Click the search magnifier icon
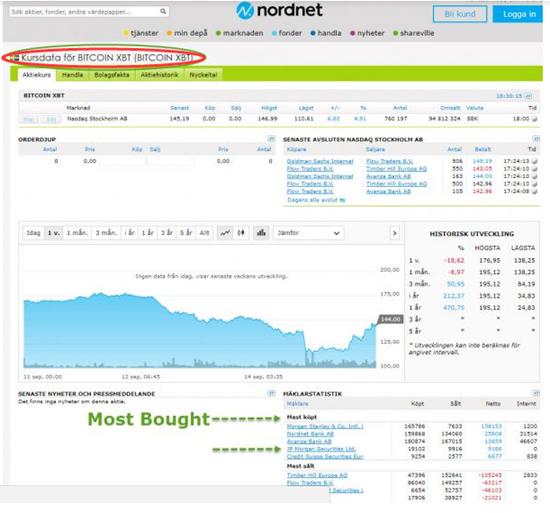This screenshot has width=550, height=513. tap(163, 12)
